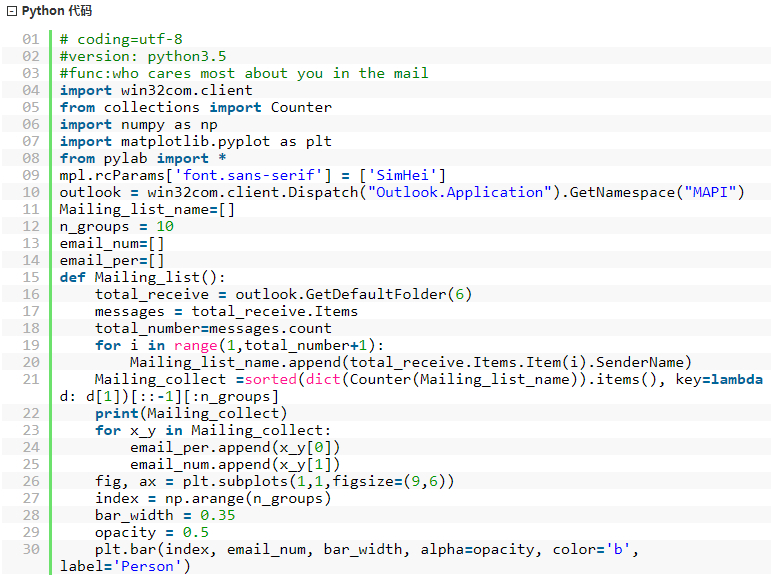Viewport: 771px width, 575px height.
Task: Click 'bar_width = 0.35' line
Action: (x=165, y=515)
